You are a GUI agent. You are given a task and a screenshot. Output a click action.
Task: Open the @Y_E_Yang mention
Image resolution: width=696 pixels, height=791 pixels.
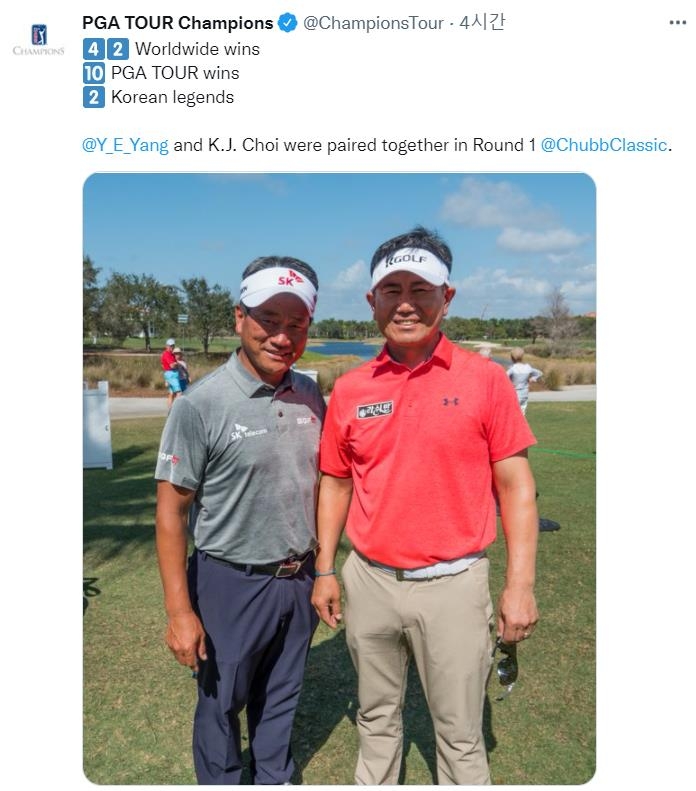click(125, 145)
